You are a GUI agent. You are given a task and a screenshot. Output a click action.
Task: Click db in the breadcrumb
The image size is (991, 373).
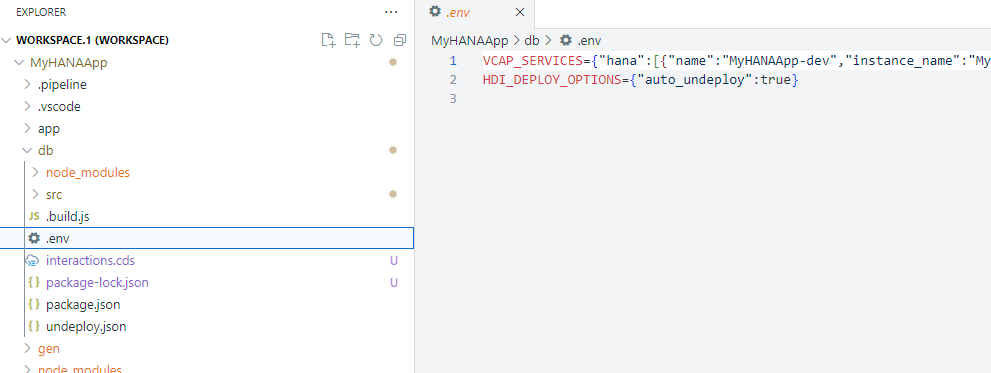(532, 40)
